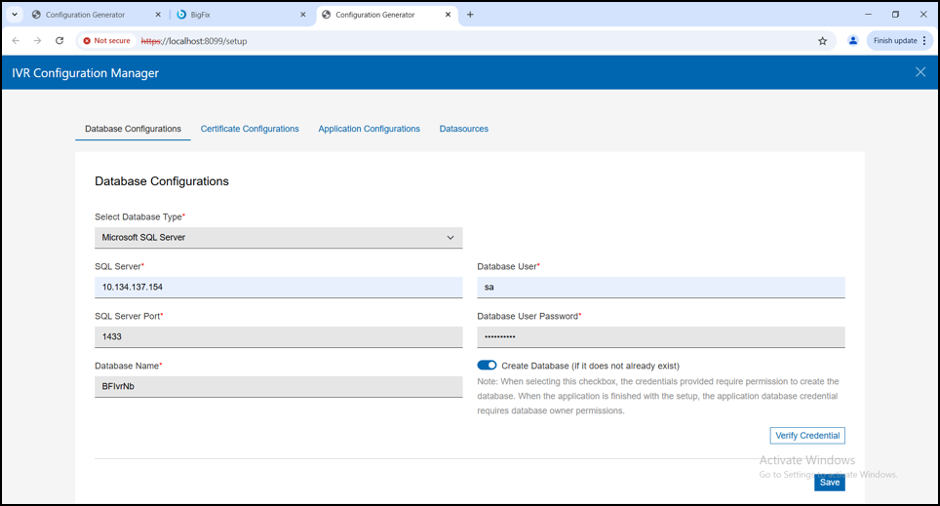Open the tab search chevron
The width and height of the screenshot is (940, 506).
pyautogui.click(x=15, y=15)
